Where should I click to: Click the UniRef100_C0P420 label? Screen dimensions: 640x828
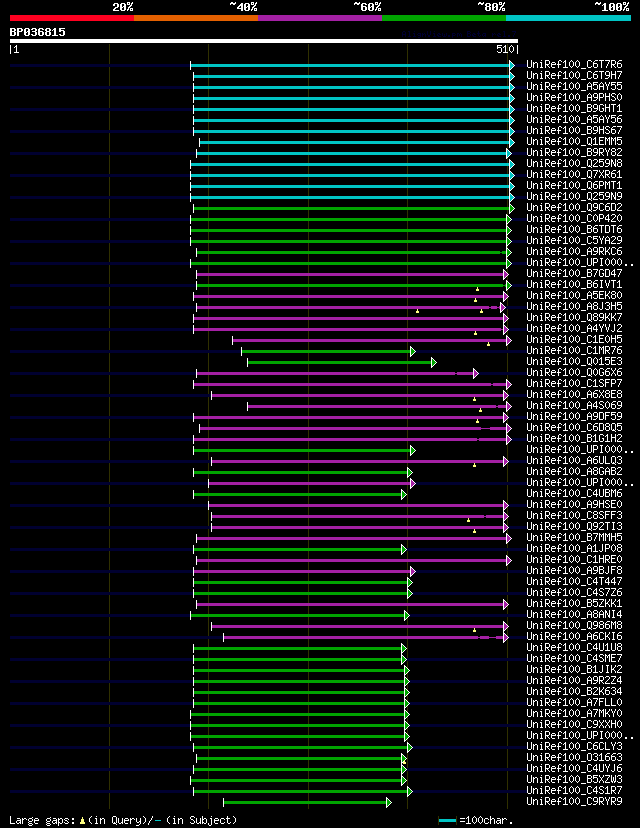[574, 219]
